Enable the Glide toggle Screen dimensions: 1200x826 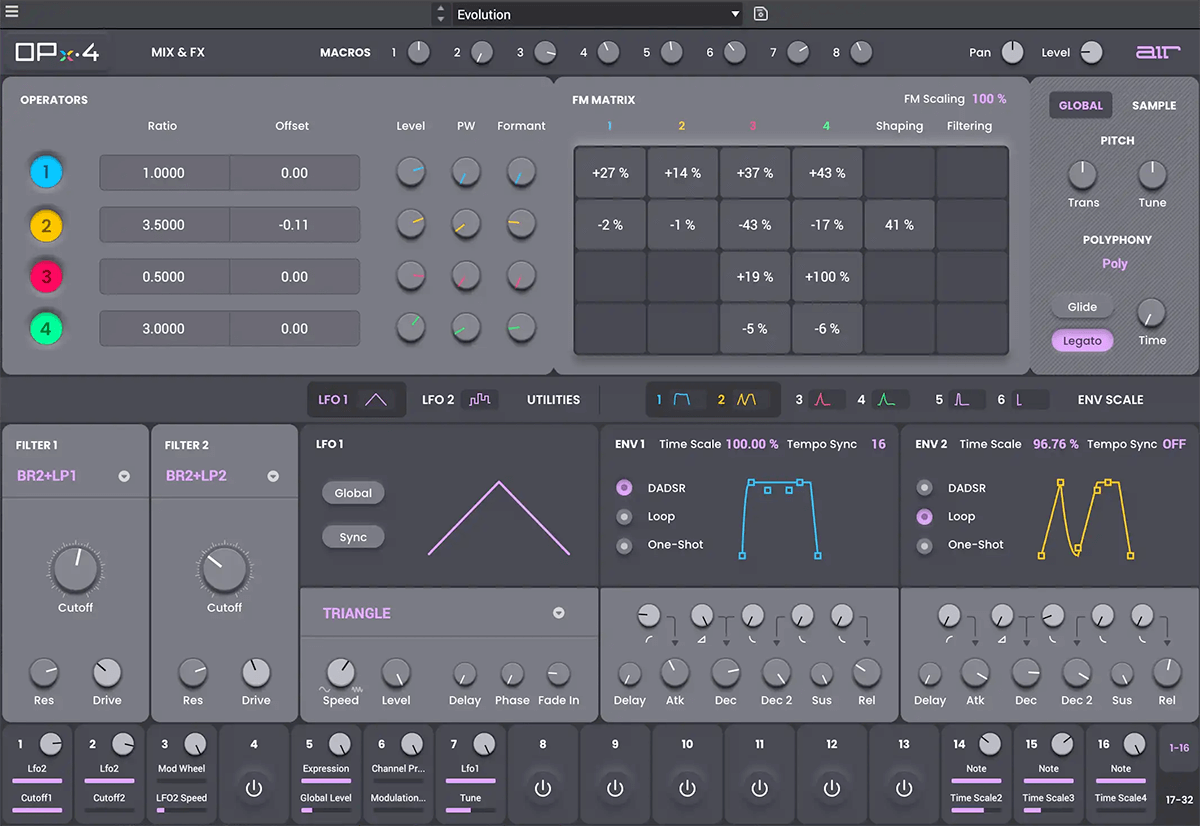point(1082,307)
